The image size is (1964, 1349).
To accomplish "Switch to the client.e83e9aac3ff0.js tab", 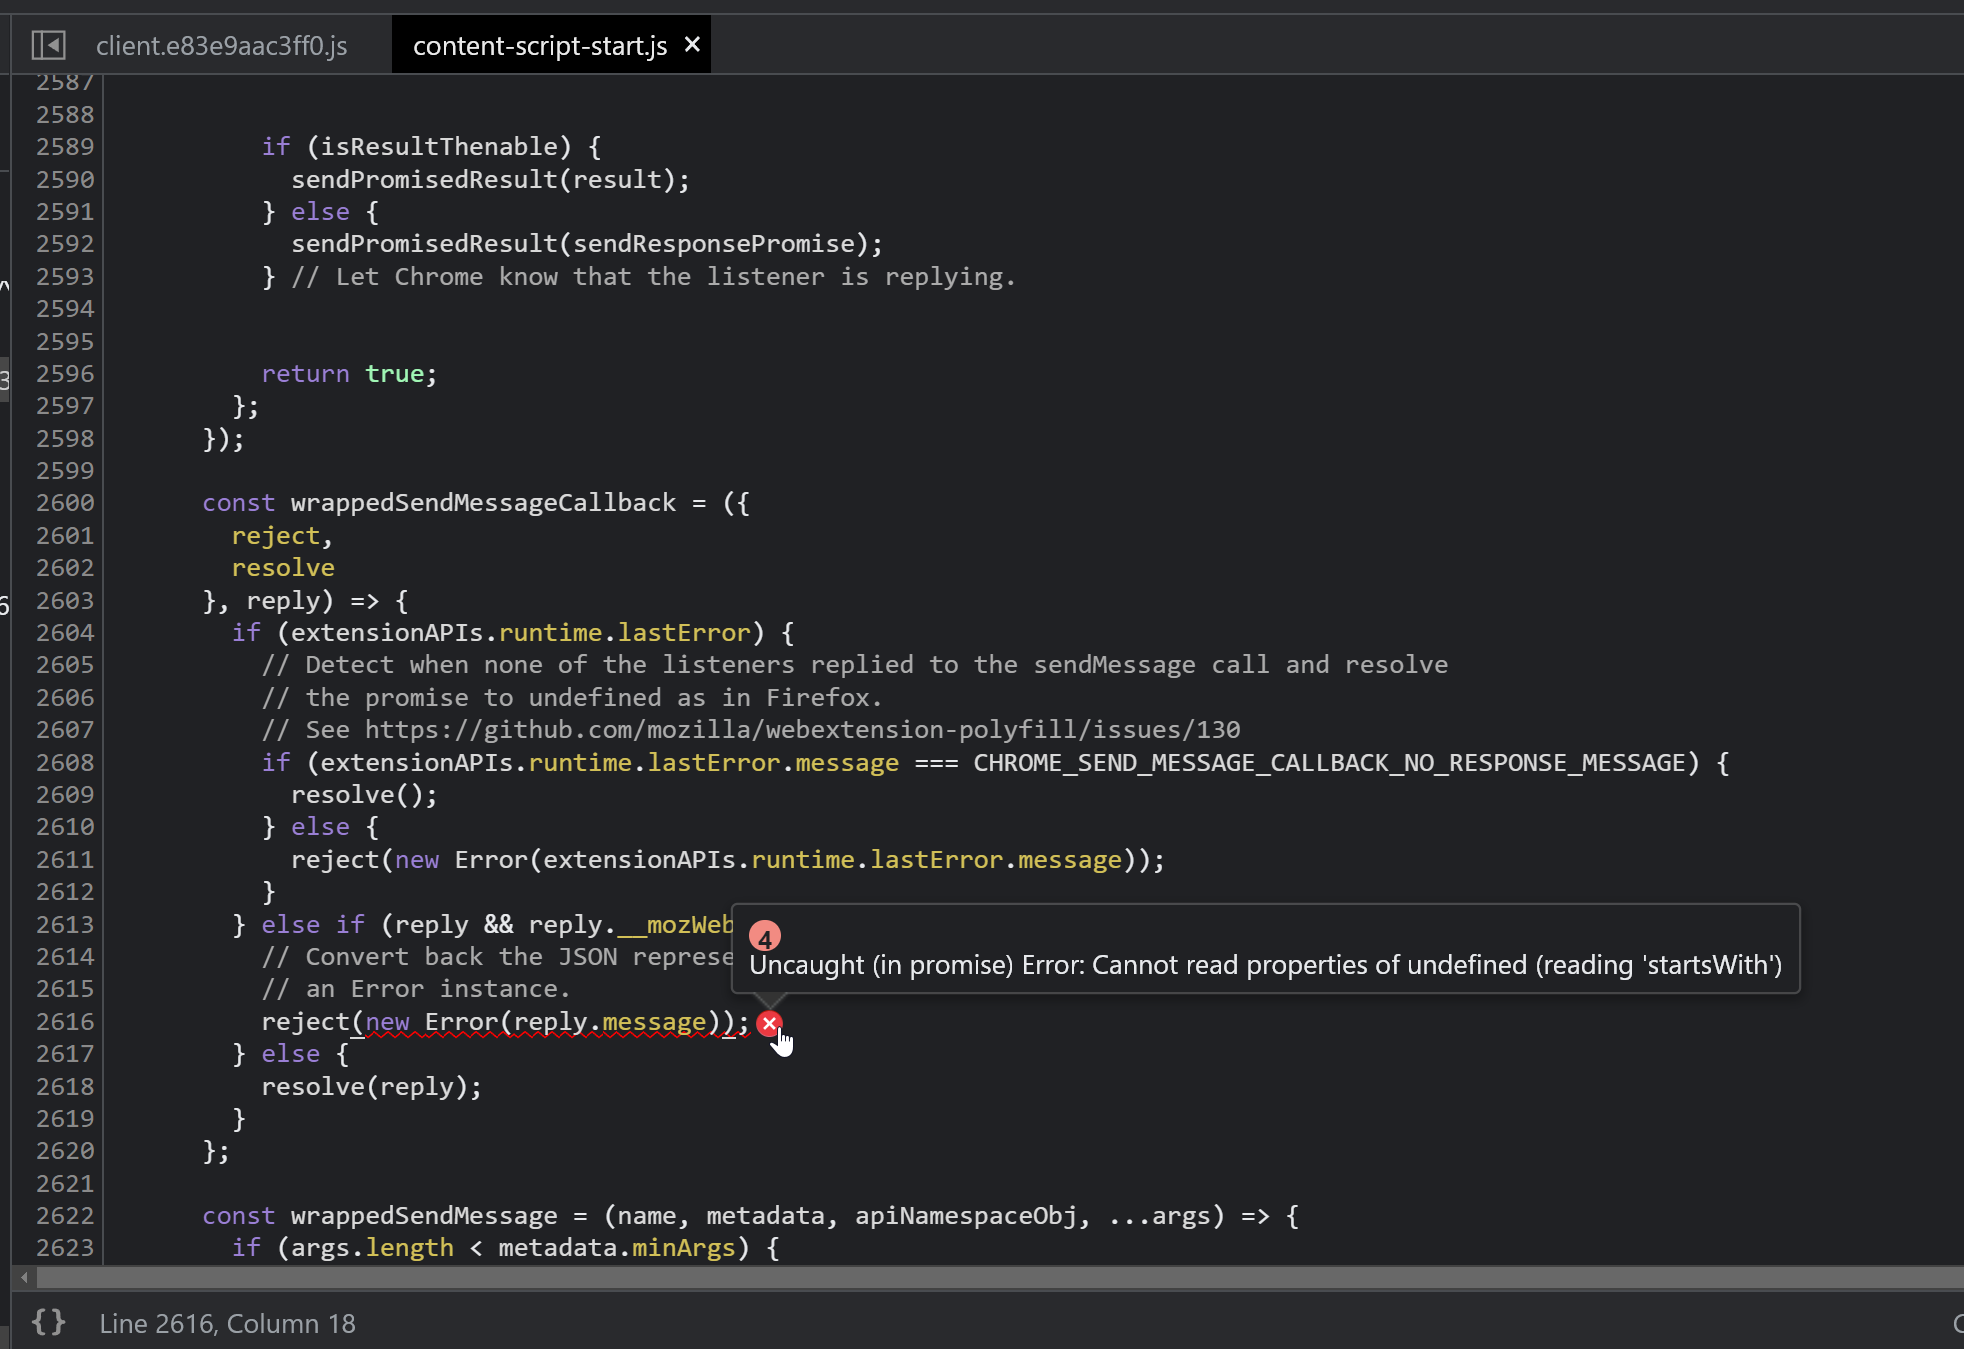I will pyautogui.click(x=222, y=46).
